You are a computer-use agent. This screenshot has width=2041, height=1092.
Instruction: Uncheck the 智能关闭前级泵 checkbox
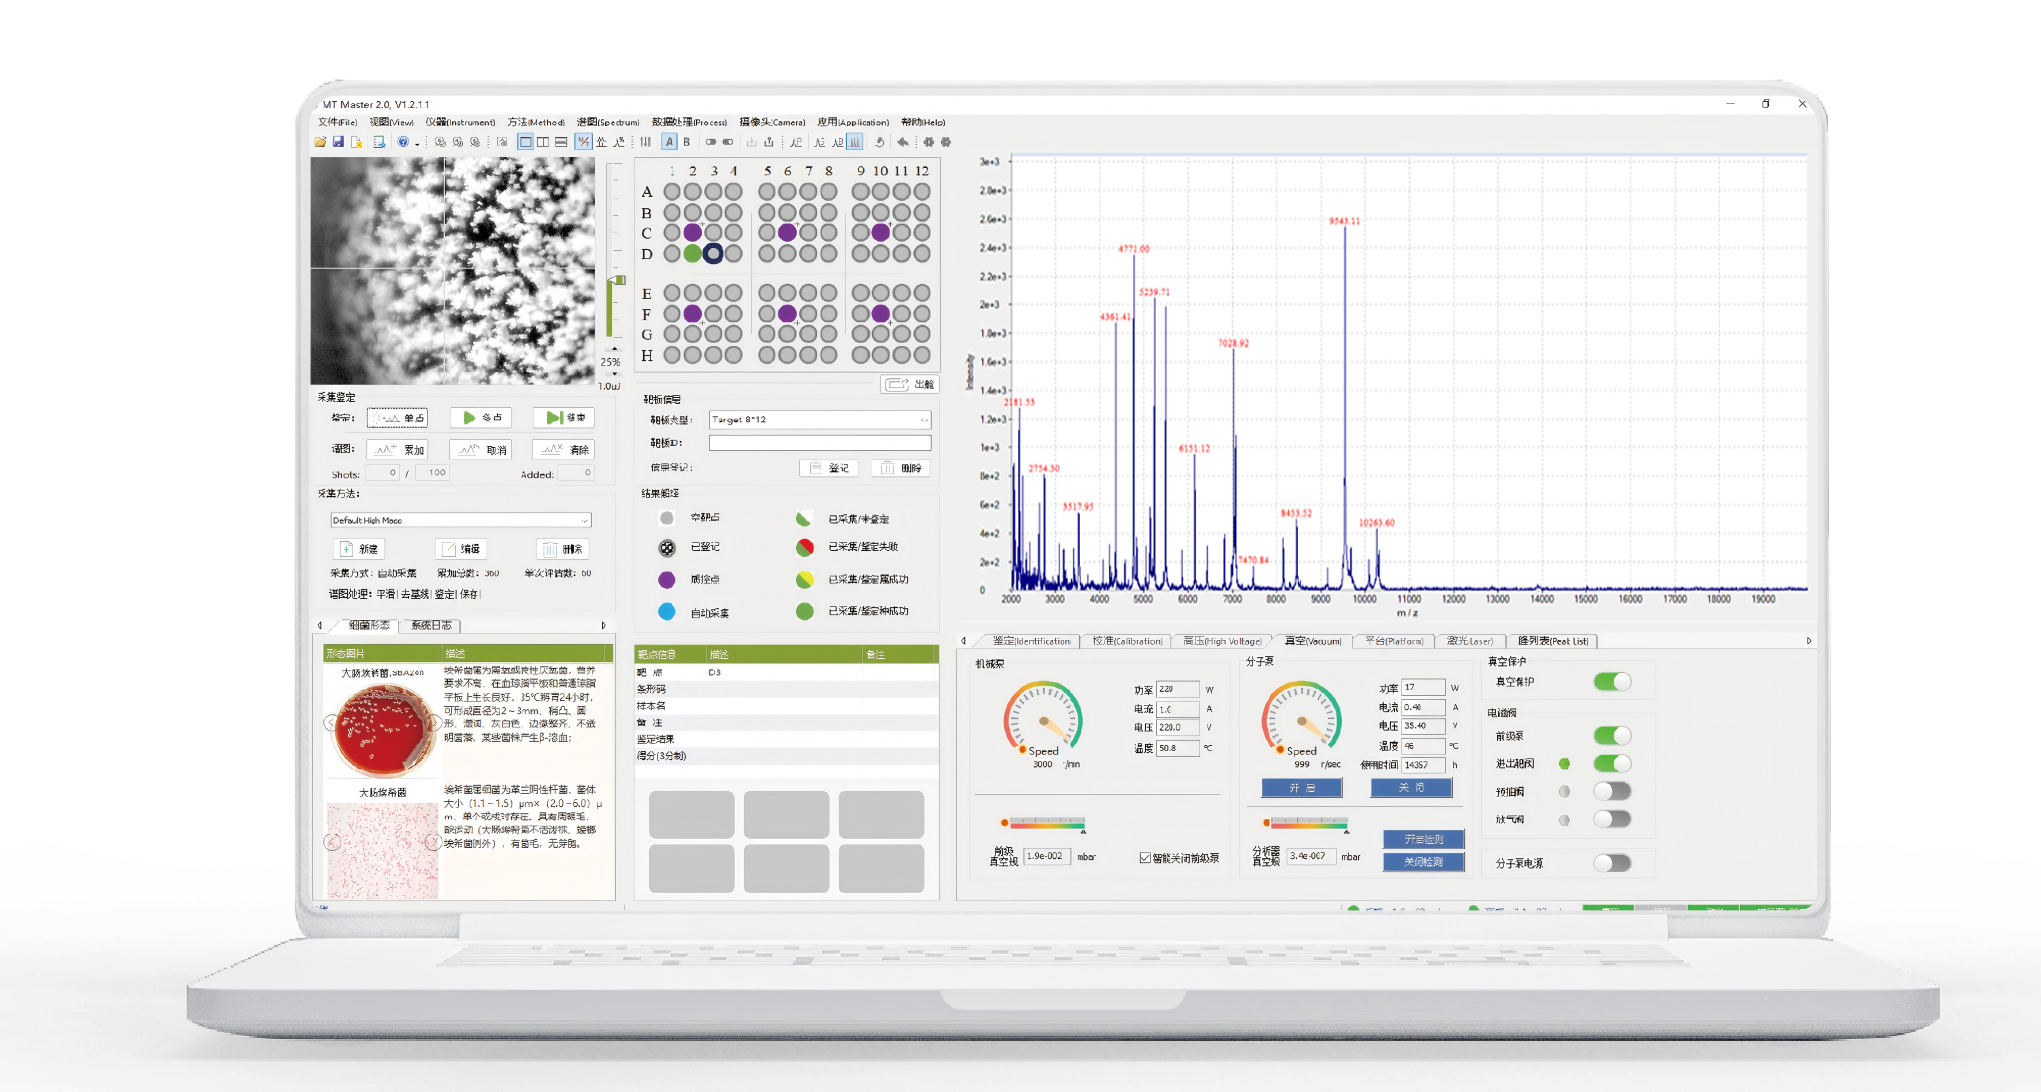click(1145, 858)
